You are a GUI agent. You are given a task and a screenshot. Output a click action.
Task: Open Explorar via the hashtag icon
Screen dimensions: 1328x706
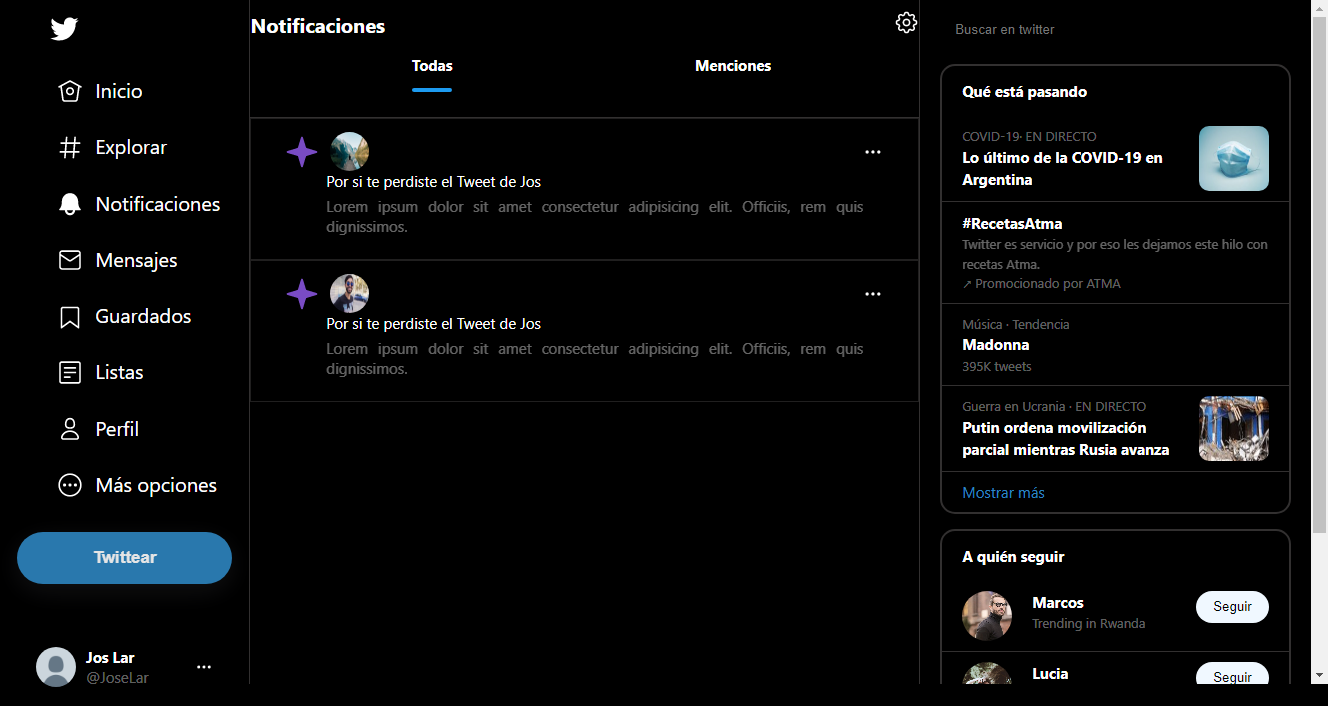[x=69, y=147]
